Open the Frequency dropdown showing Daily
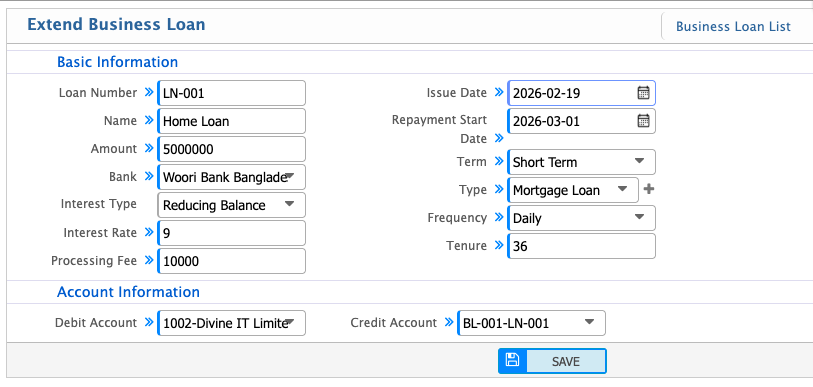Viewport: 813px width, 387px height. (581, 218)
